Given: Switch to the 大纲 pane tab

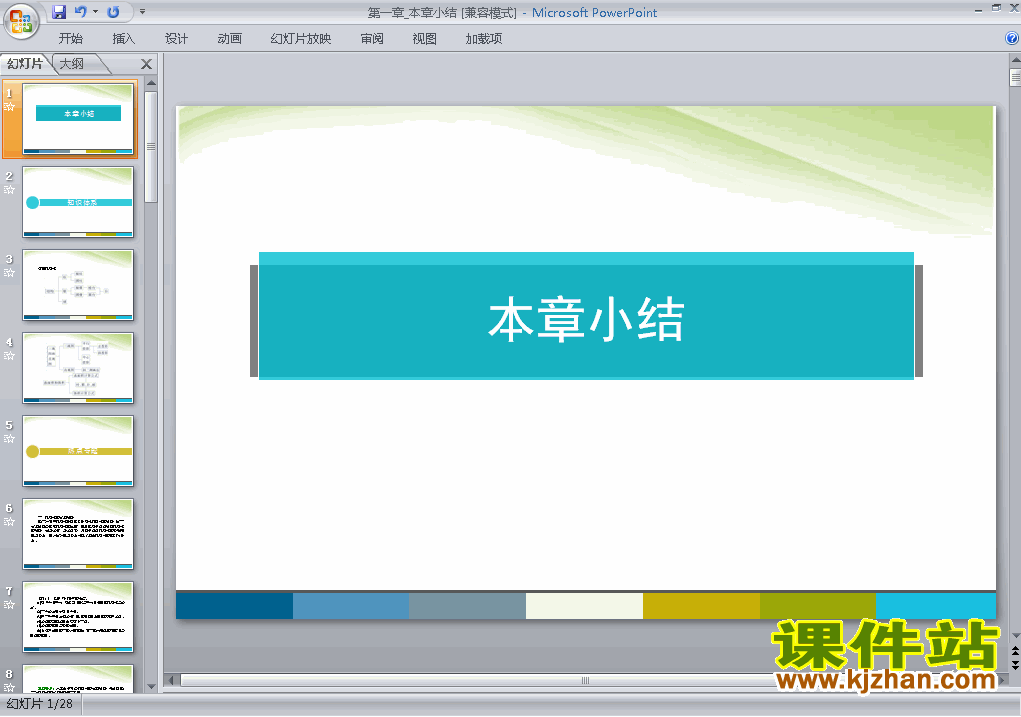Looking at the screenshot, I should pyautogui.click(x=73, y=64).
